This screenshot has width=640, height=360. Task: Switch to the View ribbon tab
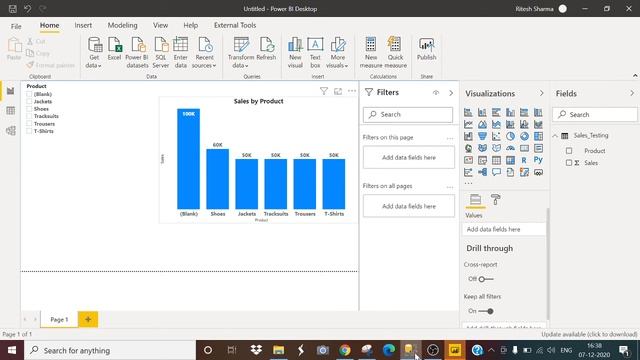tap(160, 25)
